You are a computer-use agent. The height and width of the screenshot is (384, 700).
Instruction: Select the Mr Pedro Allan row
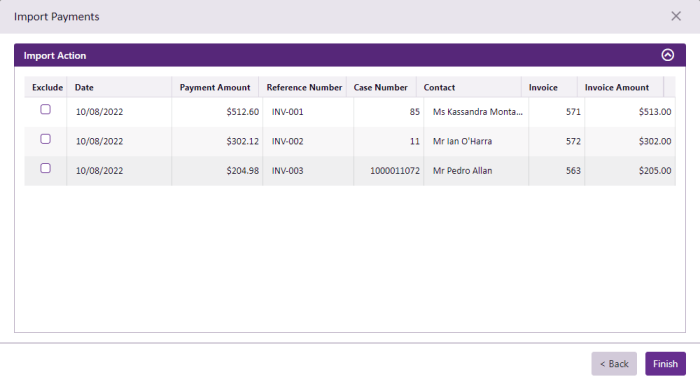(350, 171)
